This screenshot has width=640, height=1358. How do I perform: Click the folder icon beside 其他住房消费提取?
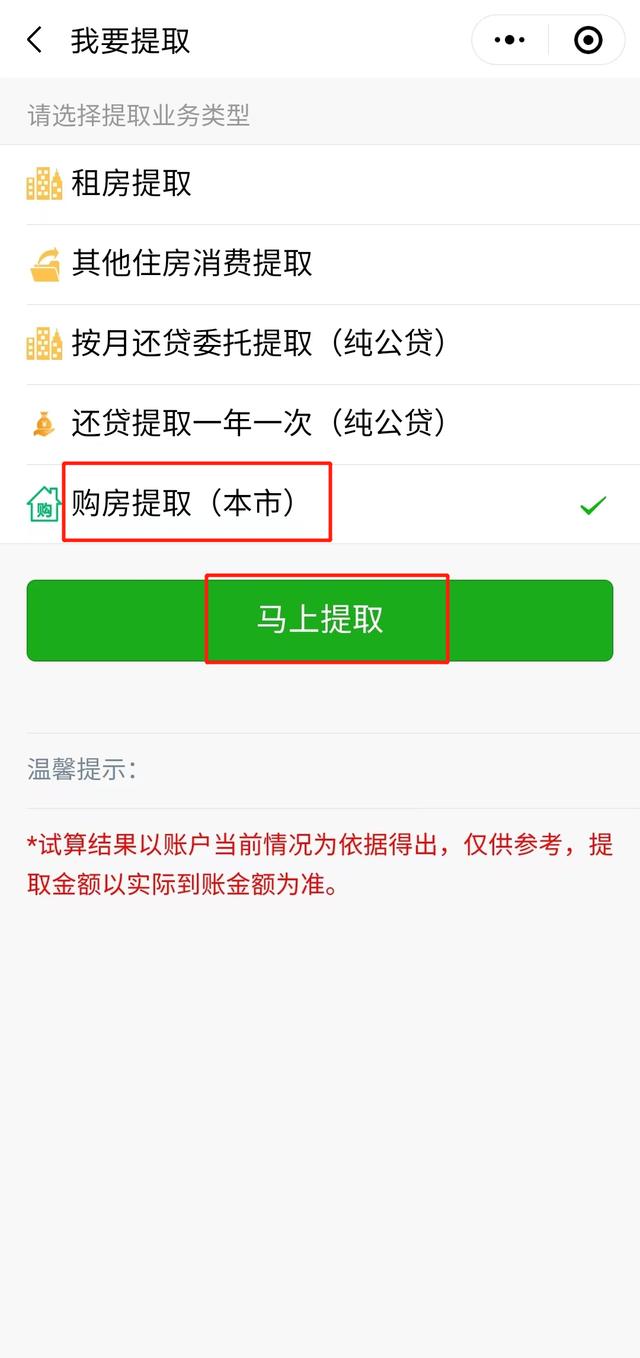coord(45,265)
